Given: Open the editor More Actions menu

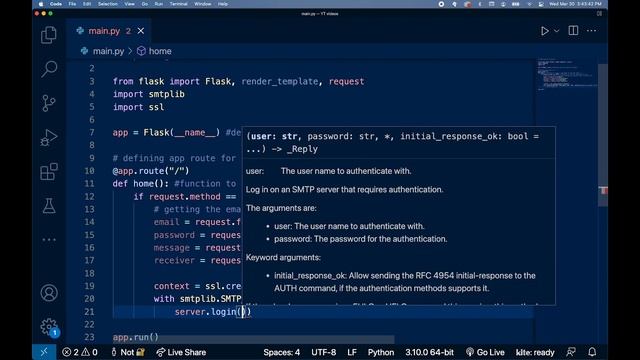Looking at the screenshot, I should [x=591, y=31].
